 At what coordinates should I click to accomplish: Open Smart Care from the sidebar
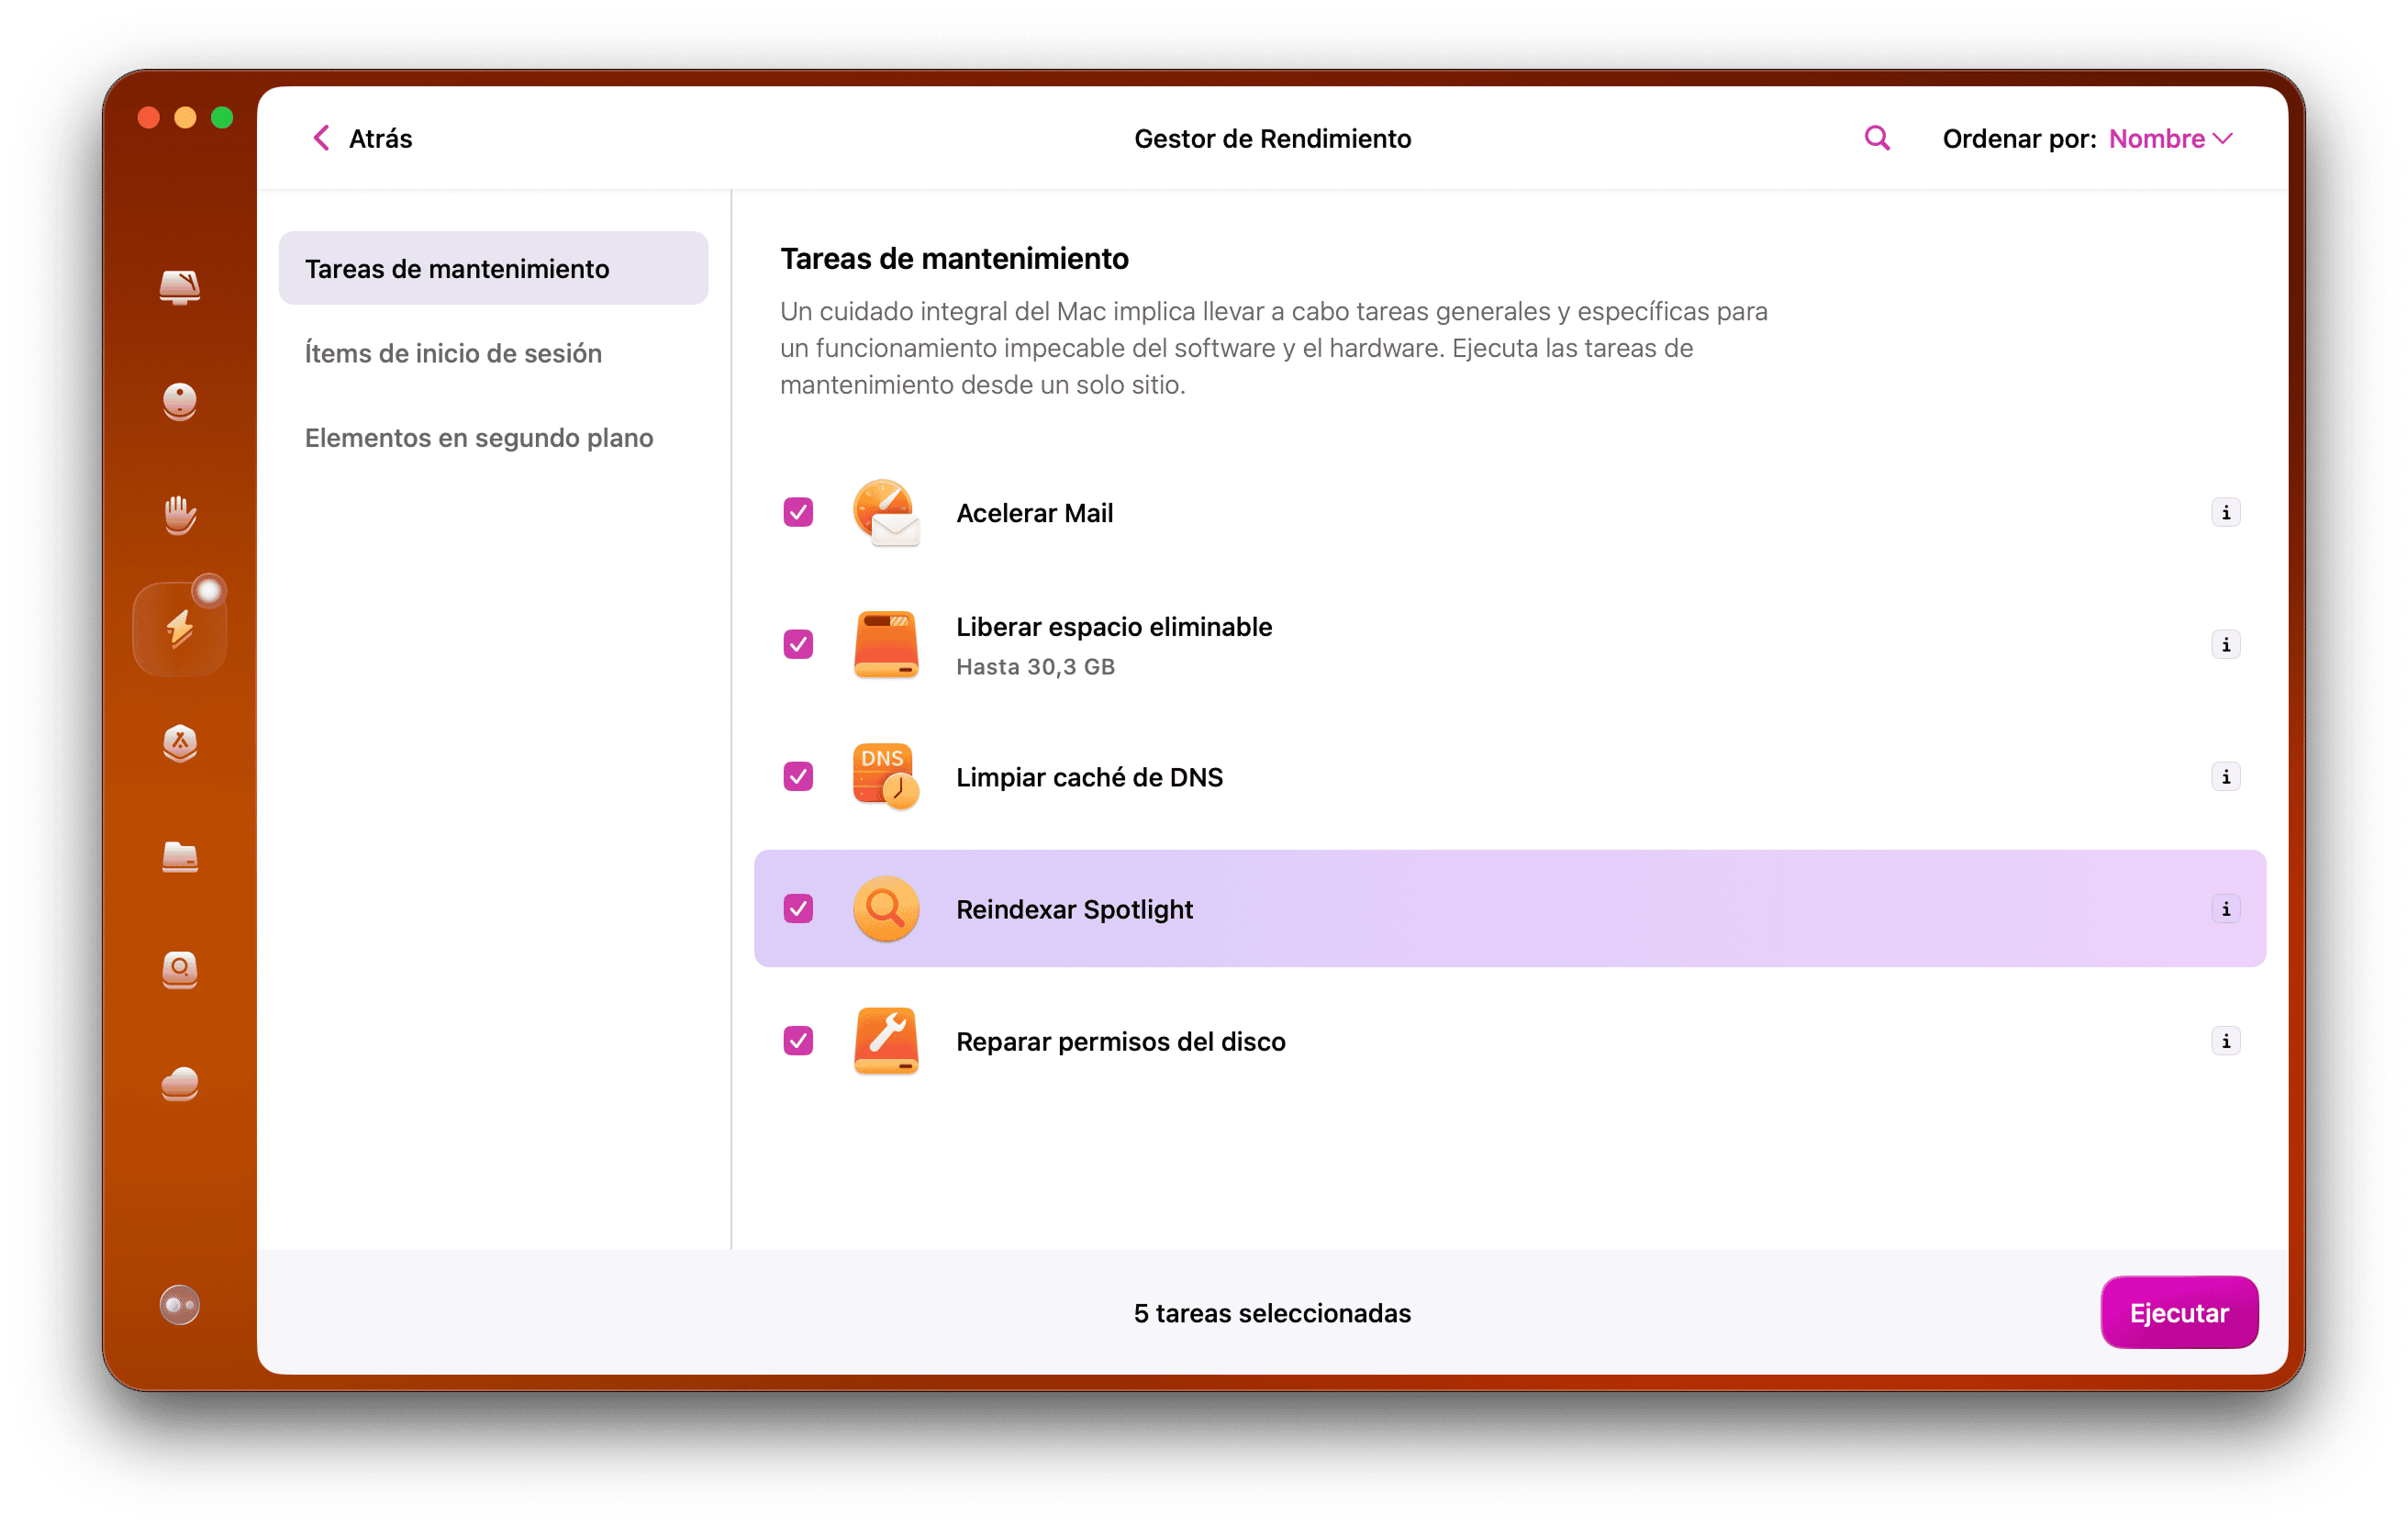click(x=180, y=288)
